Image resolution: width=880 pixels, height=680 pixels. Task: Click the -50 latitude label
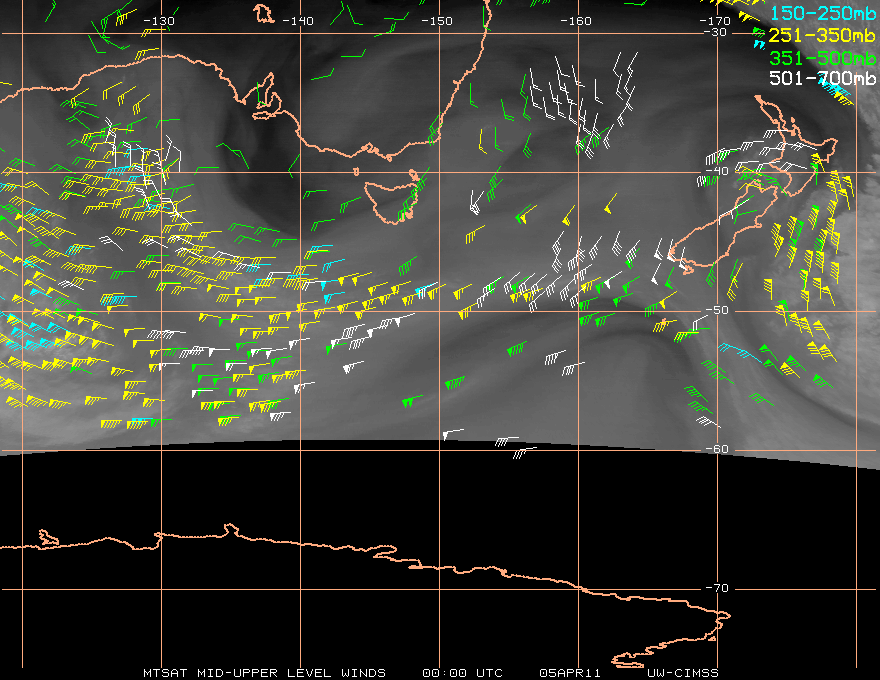point(717,310)
